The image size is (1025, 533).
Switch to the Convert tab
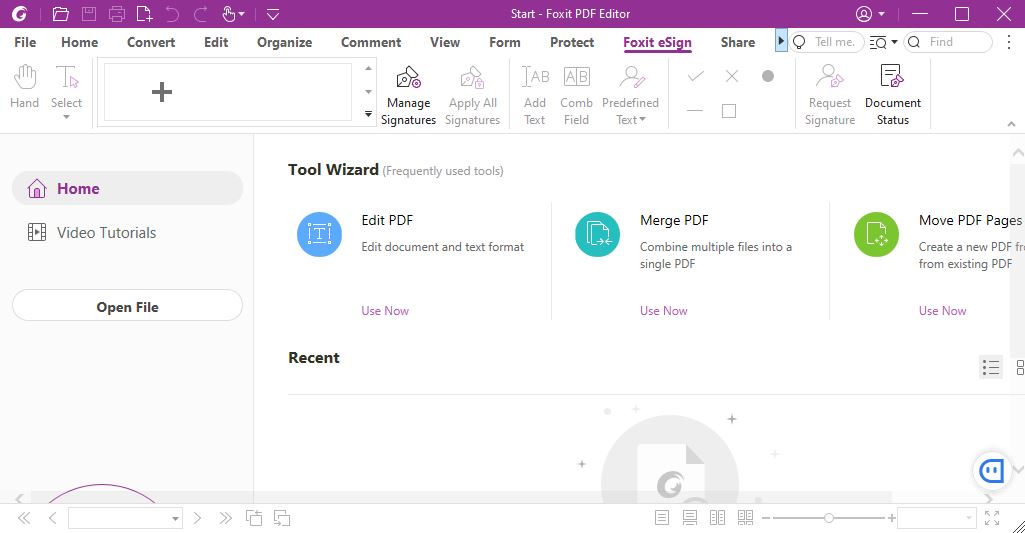point(151,43)
